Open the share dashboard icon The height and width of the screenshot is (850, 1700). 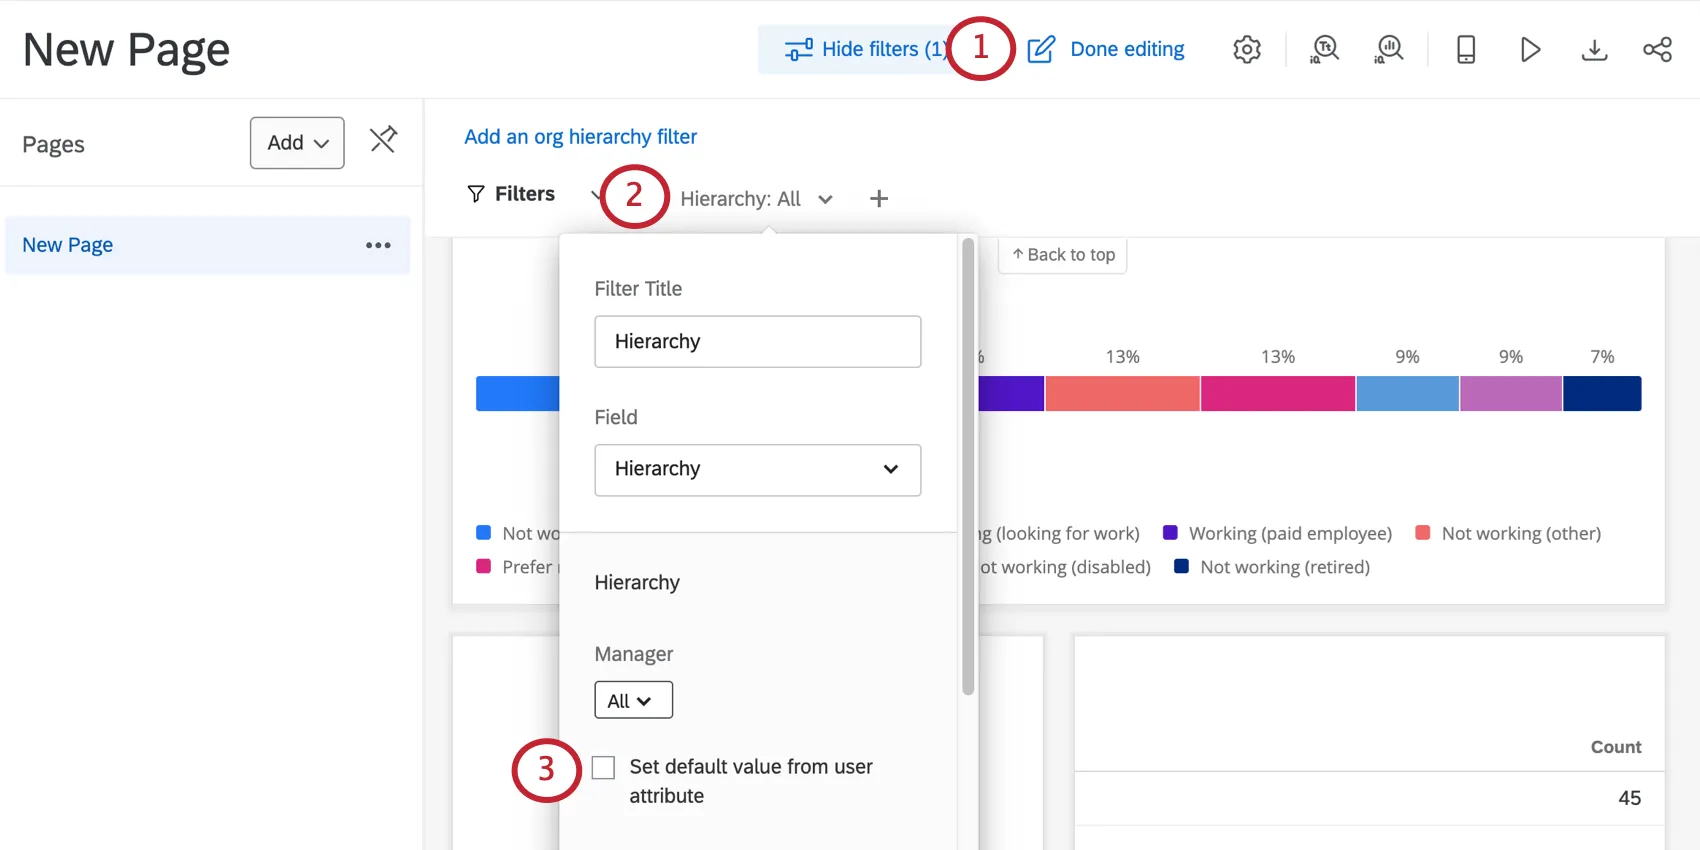(1657, 49)
